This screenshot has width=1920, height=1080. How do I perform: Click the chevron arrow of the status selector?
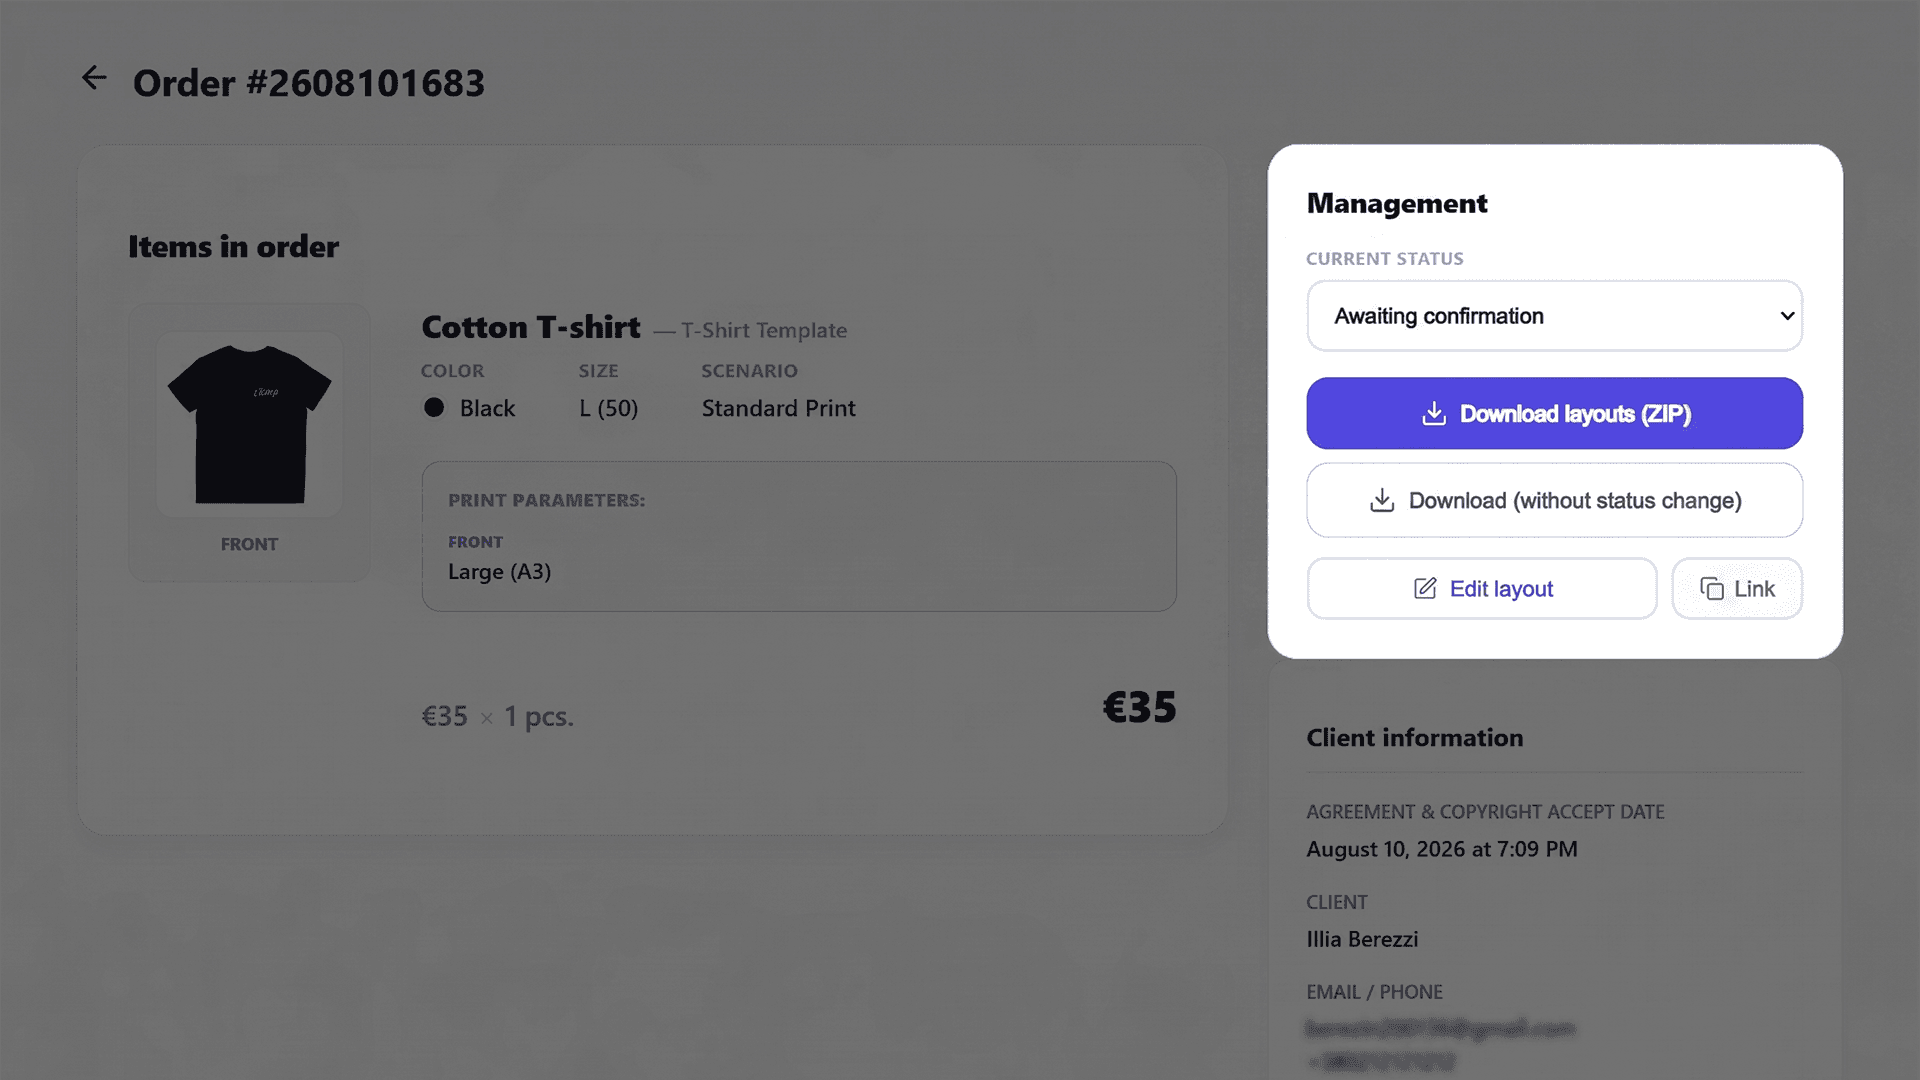point(1787,316)
